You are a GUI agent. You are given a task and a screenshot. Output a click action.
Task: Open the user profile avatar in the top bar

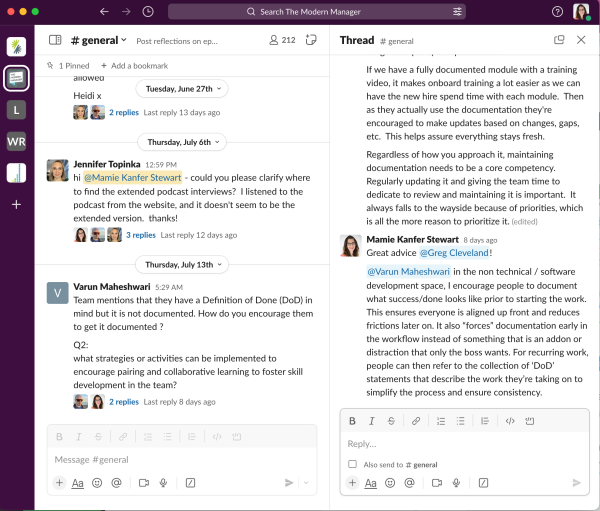581,11
